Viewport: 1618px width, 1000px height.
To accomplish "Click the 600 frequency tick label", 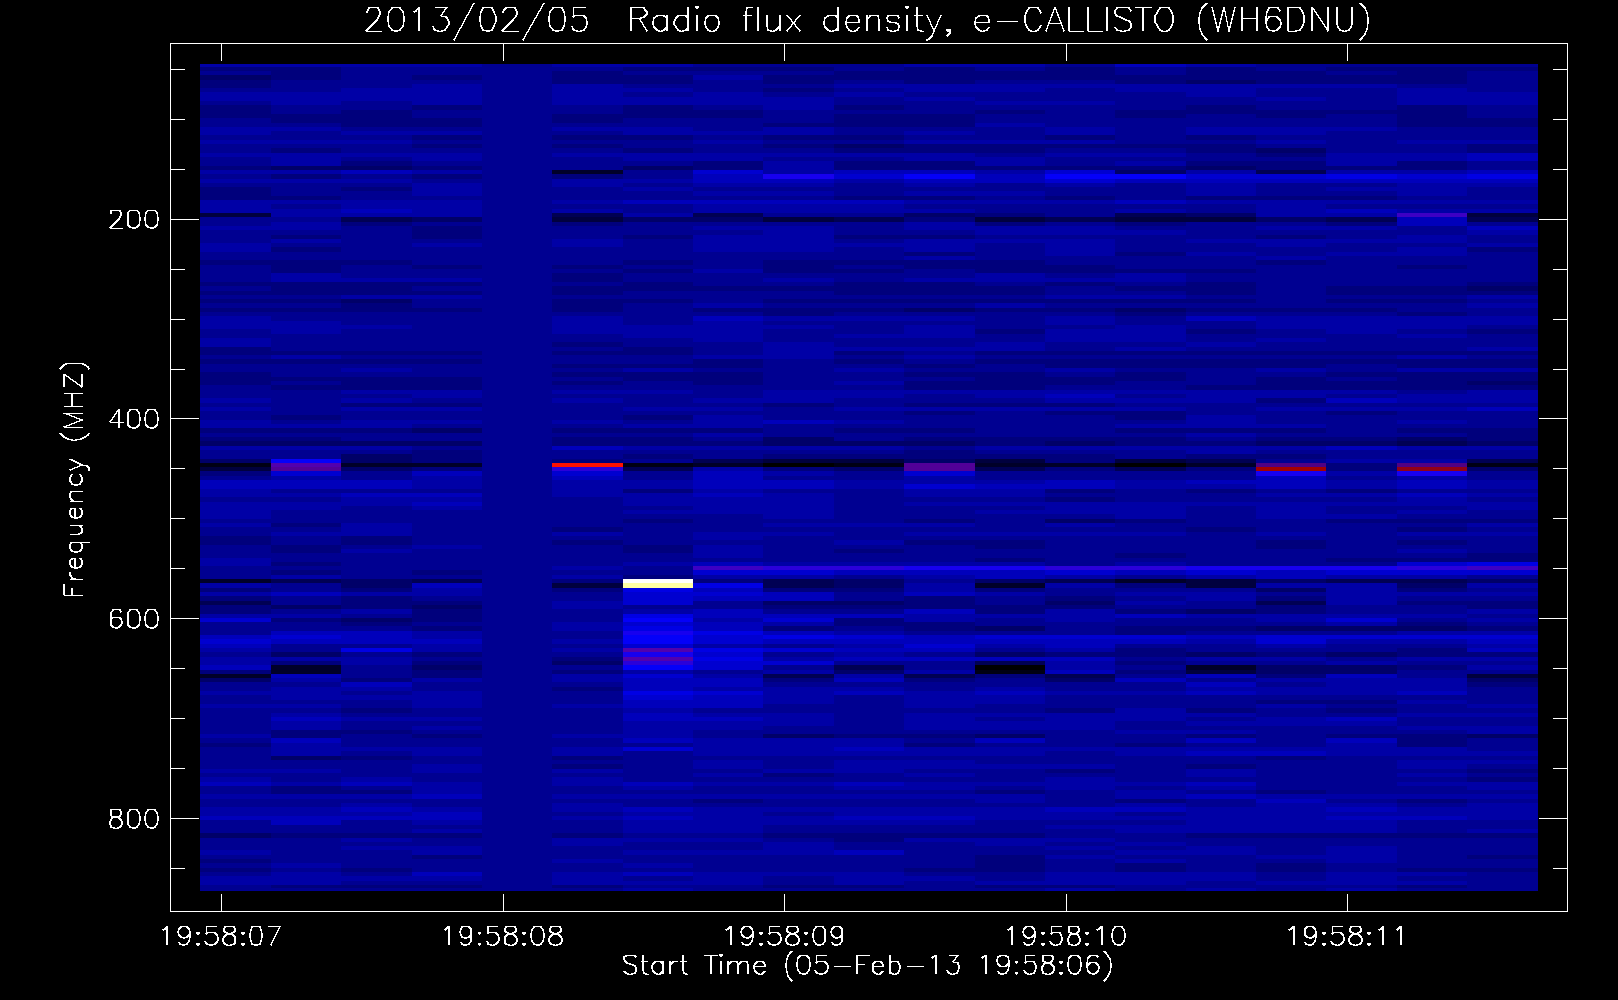I will click(134, 619).
